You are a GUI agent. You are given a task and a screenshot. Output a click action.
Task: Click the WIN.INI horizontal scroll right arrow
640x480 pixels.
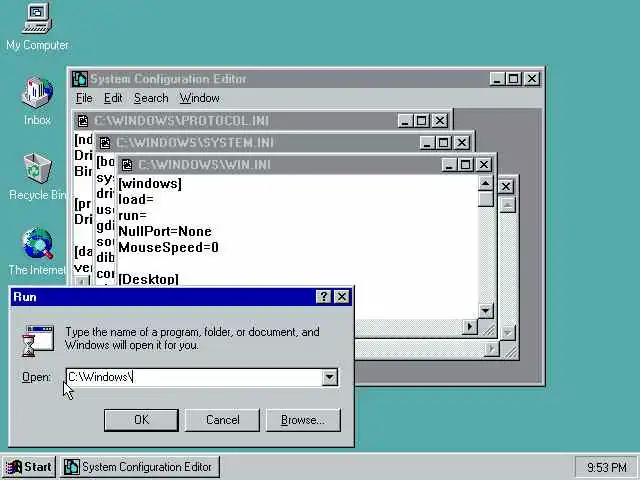coord(469,327)
